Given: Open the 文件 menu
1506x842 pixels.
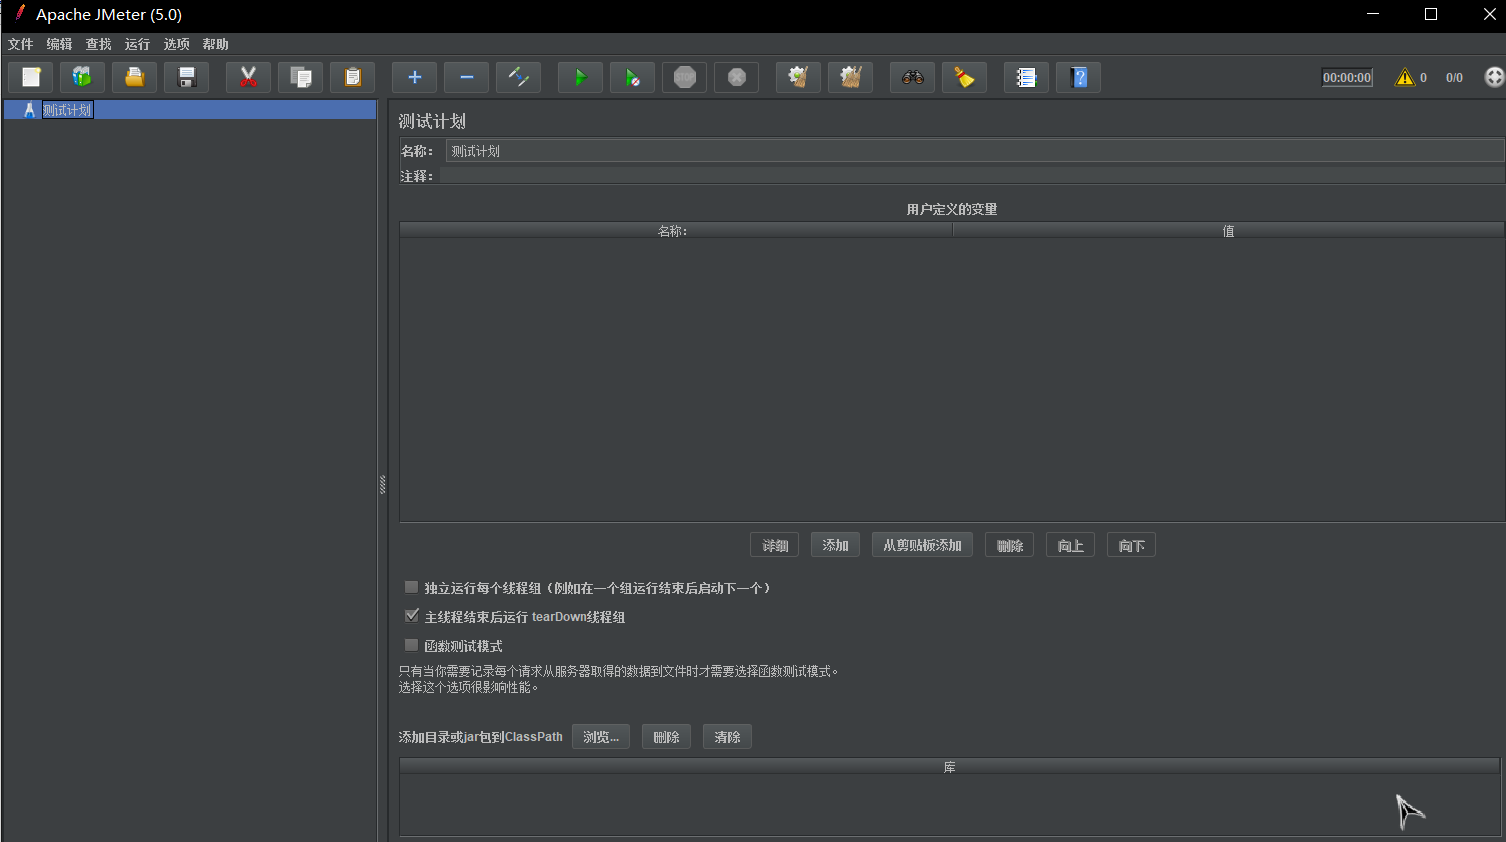Looking at the screenshot, I should click(x=21, y=44).
